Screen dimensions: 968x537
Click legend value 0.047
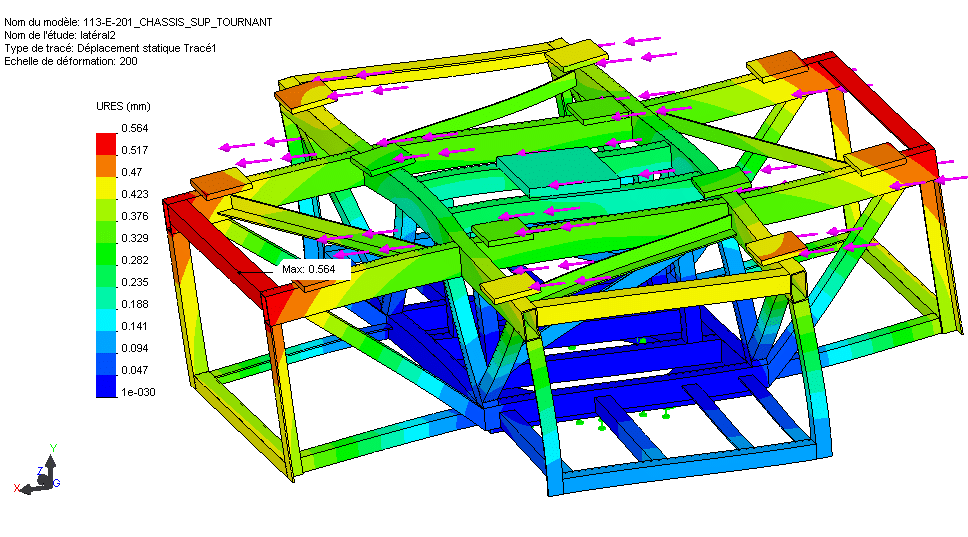(135, 370)
